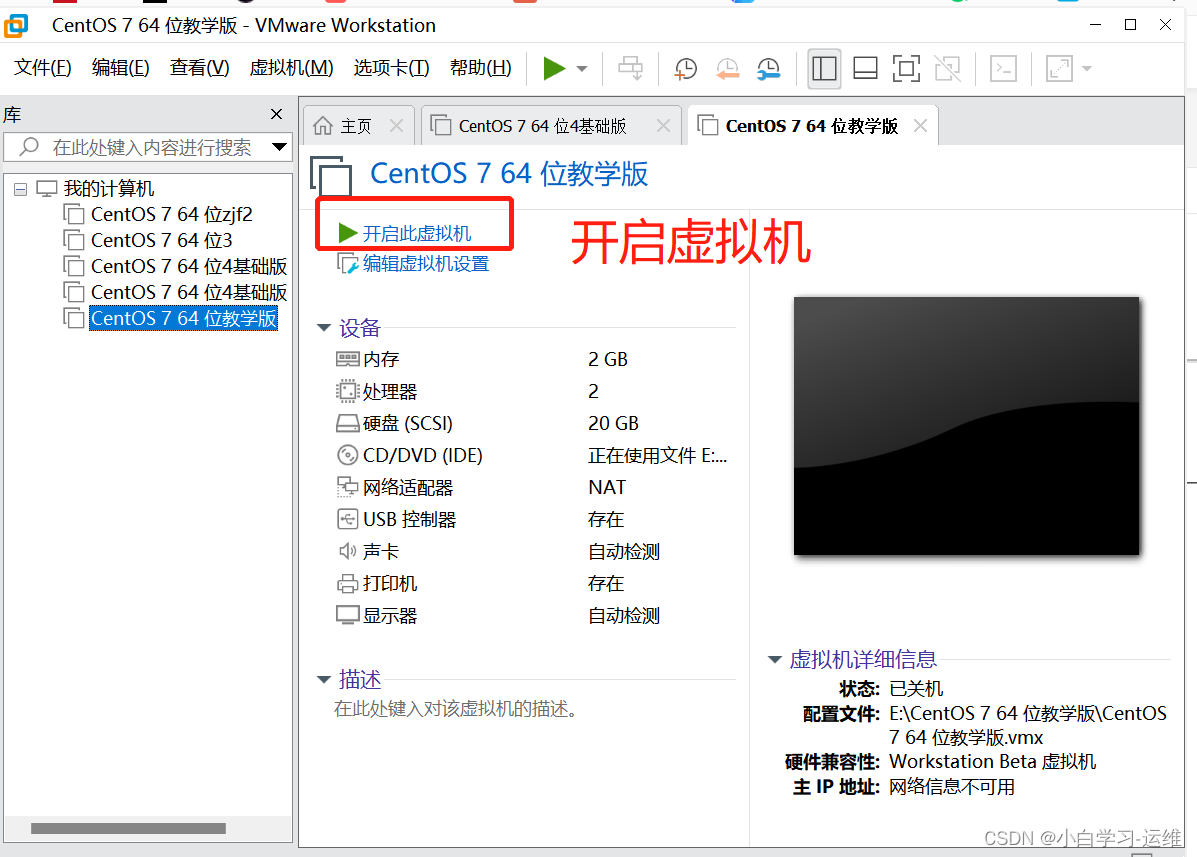Open the snapshot manager wrench icon
The height and width of the screenshot is (857, 1197).
[769, 69]
